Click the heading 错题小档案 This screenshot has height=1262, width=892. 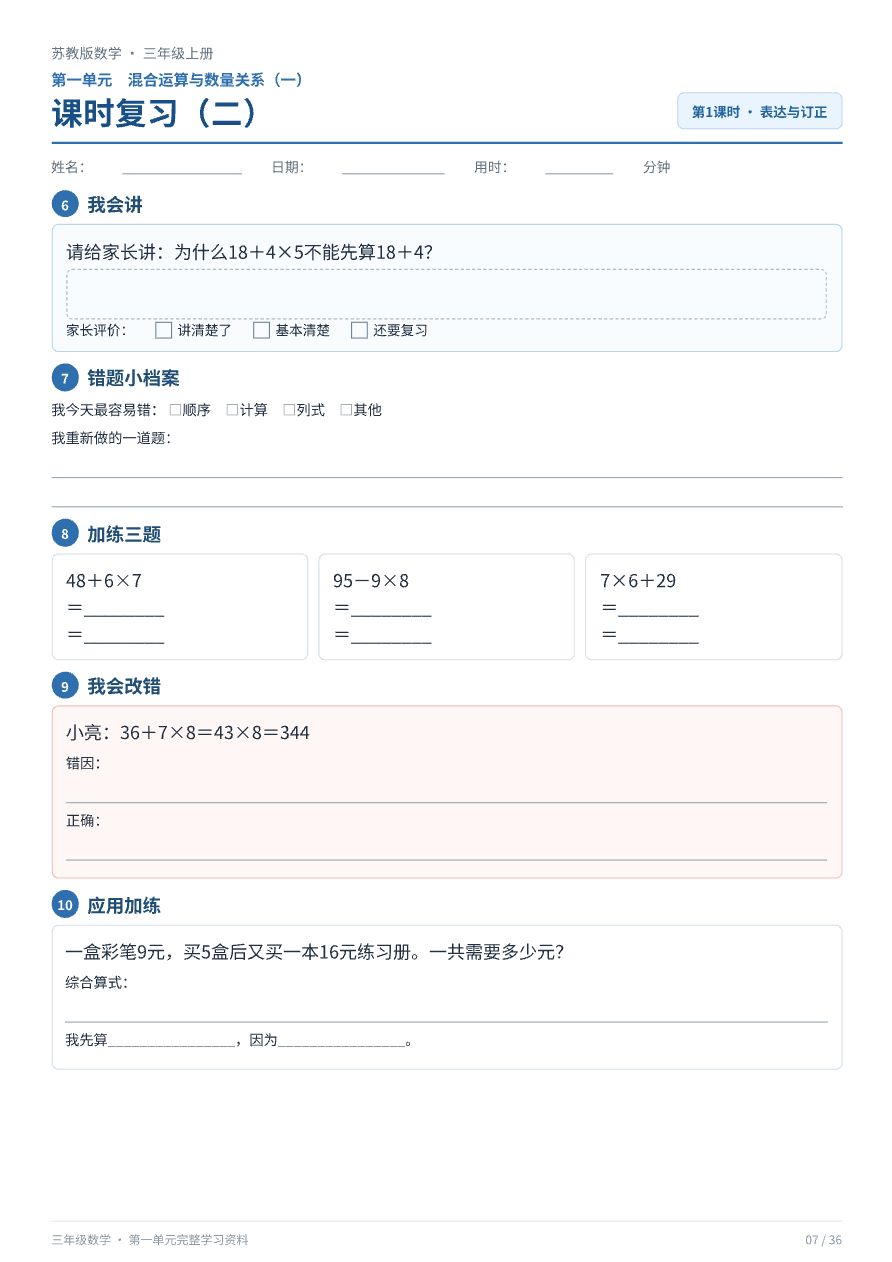tap(133, 378)
